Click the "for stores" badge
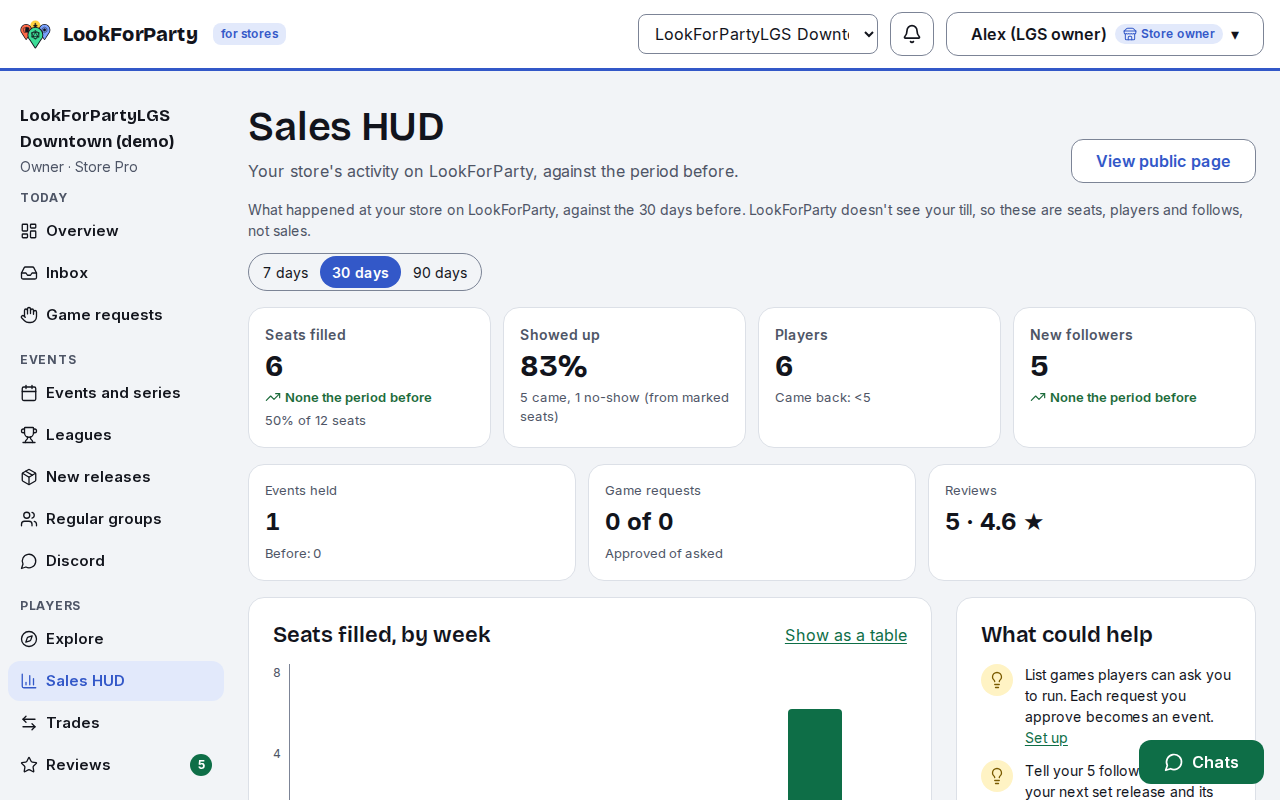This screenshot has width=1280, height=800. (249, 34)
